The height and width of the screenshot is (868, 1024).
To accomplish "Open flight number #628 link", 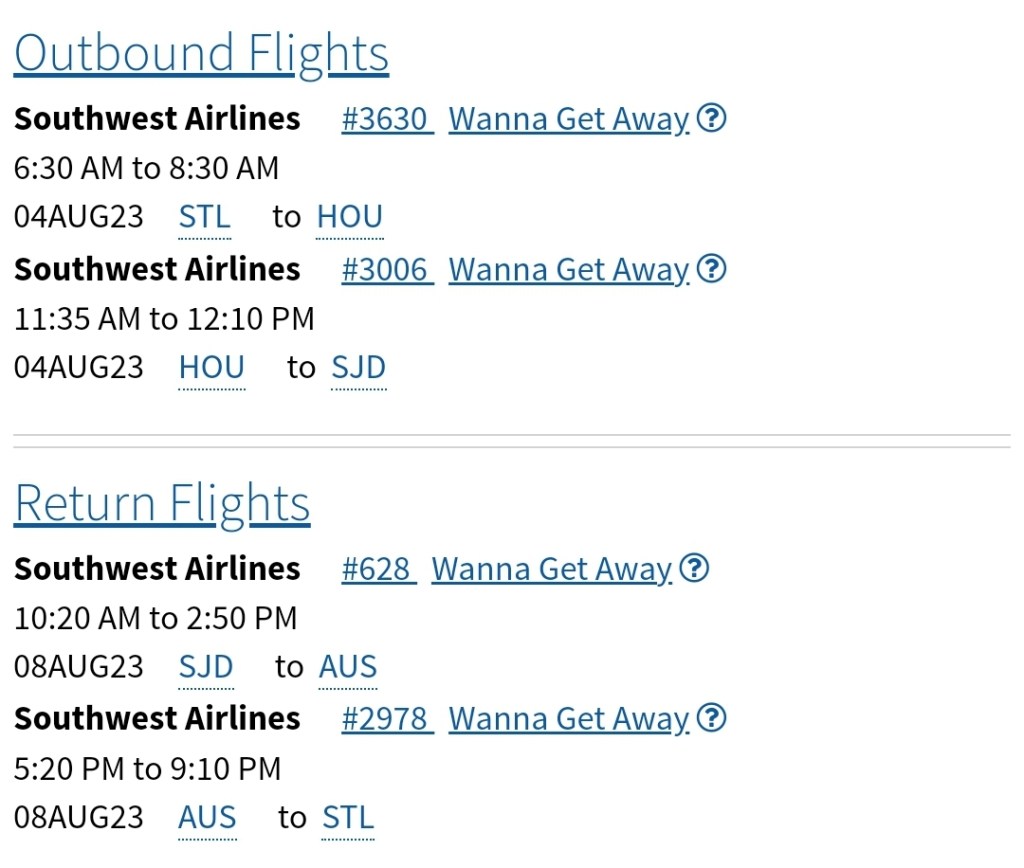I will [x=378, y=570].
